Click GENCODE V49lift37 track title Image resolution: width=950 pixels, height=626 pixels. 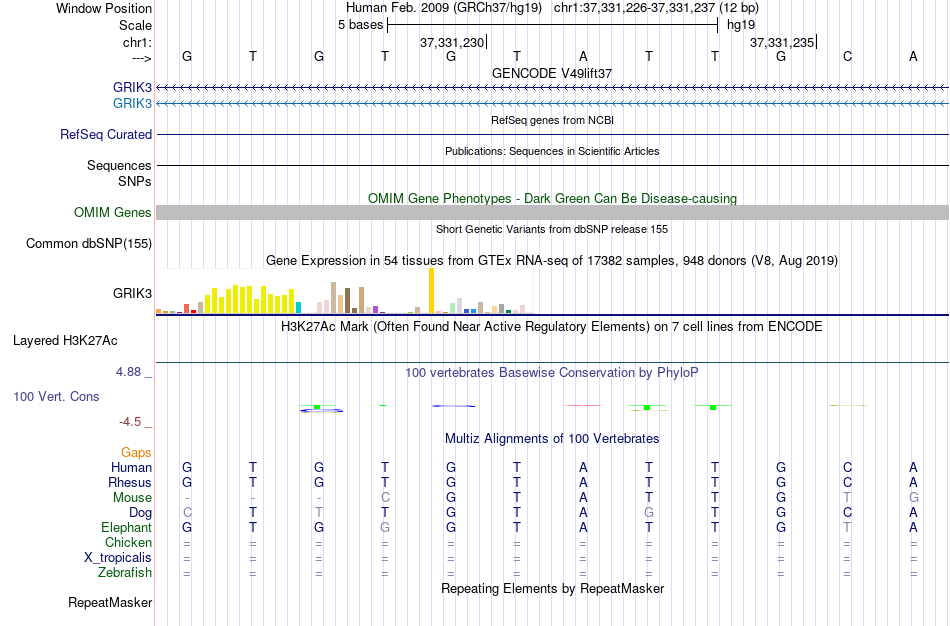point(552,73)
